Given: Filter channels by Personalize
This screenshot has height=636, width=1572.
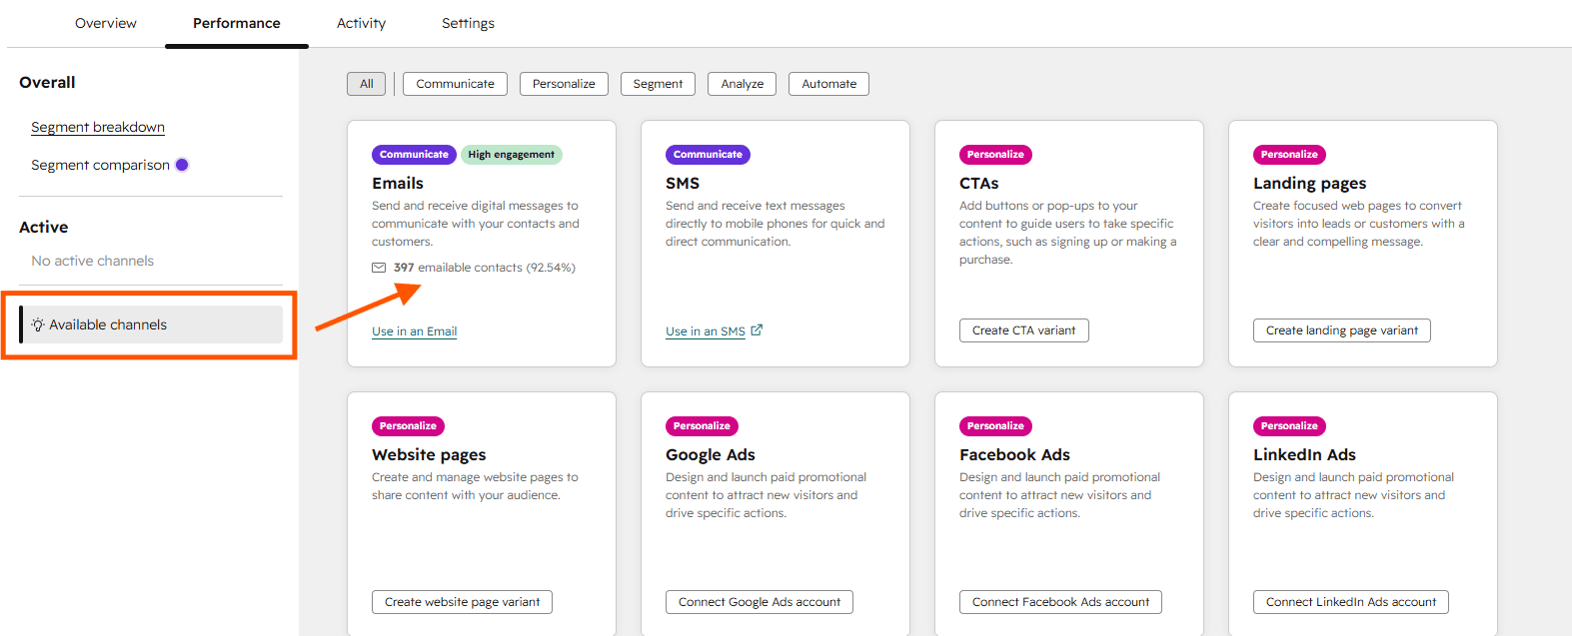Looking at the screenshot, I should [x=564, y=84].
